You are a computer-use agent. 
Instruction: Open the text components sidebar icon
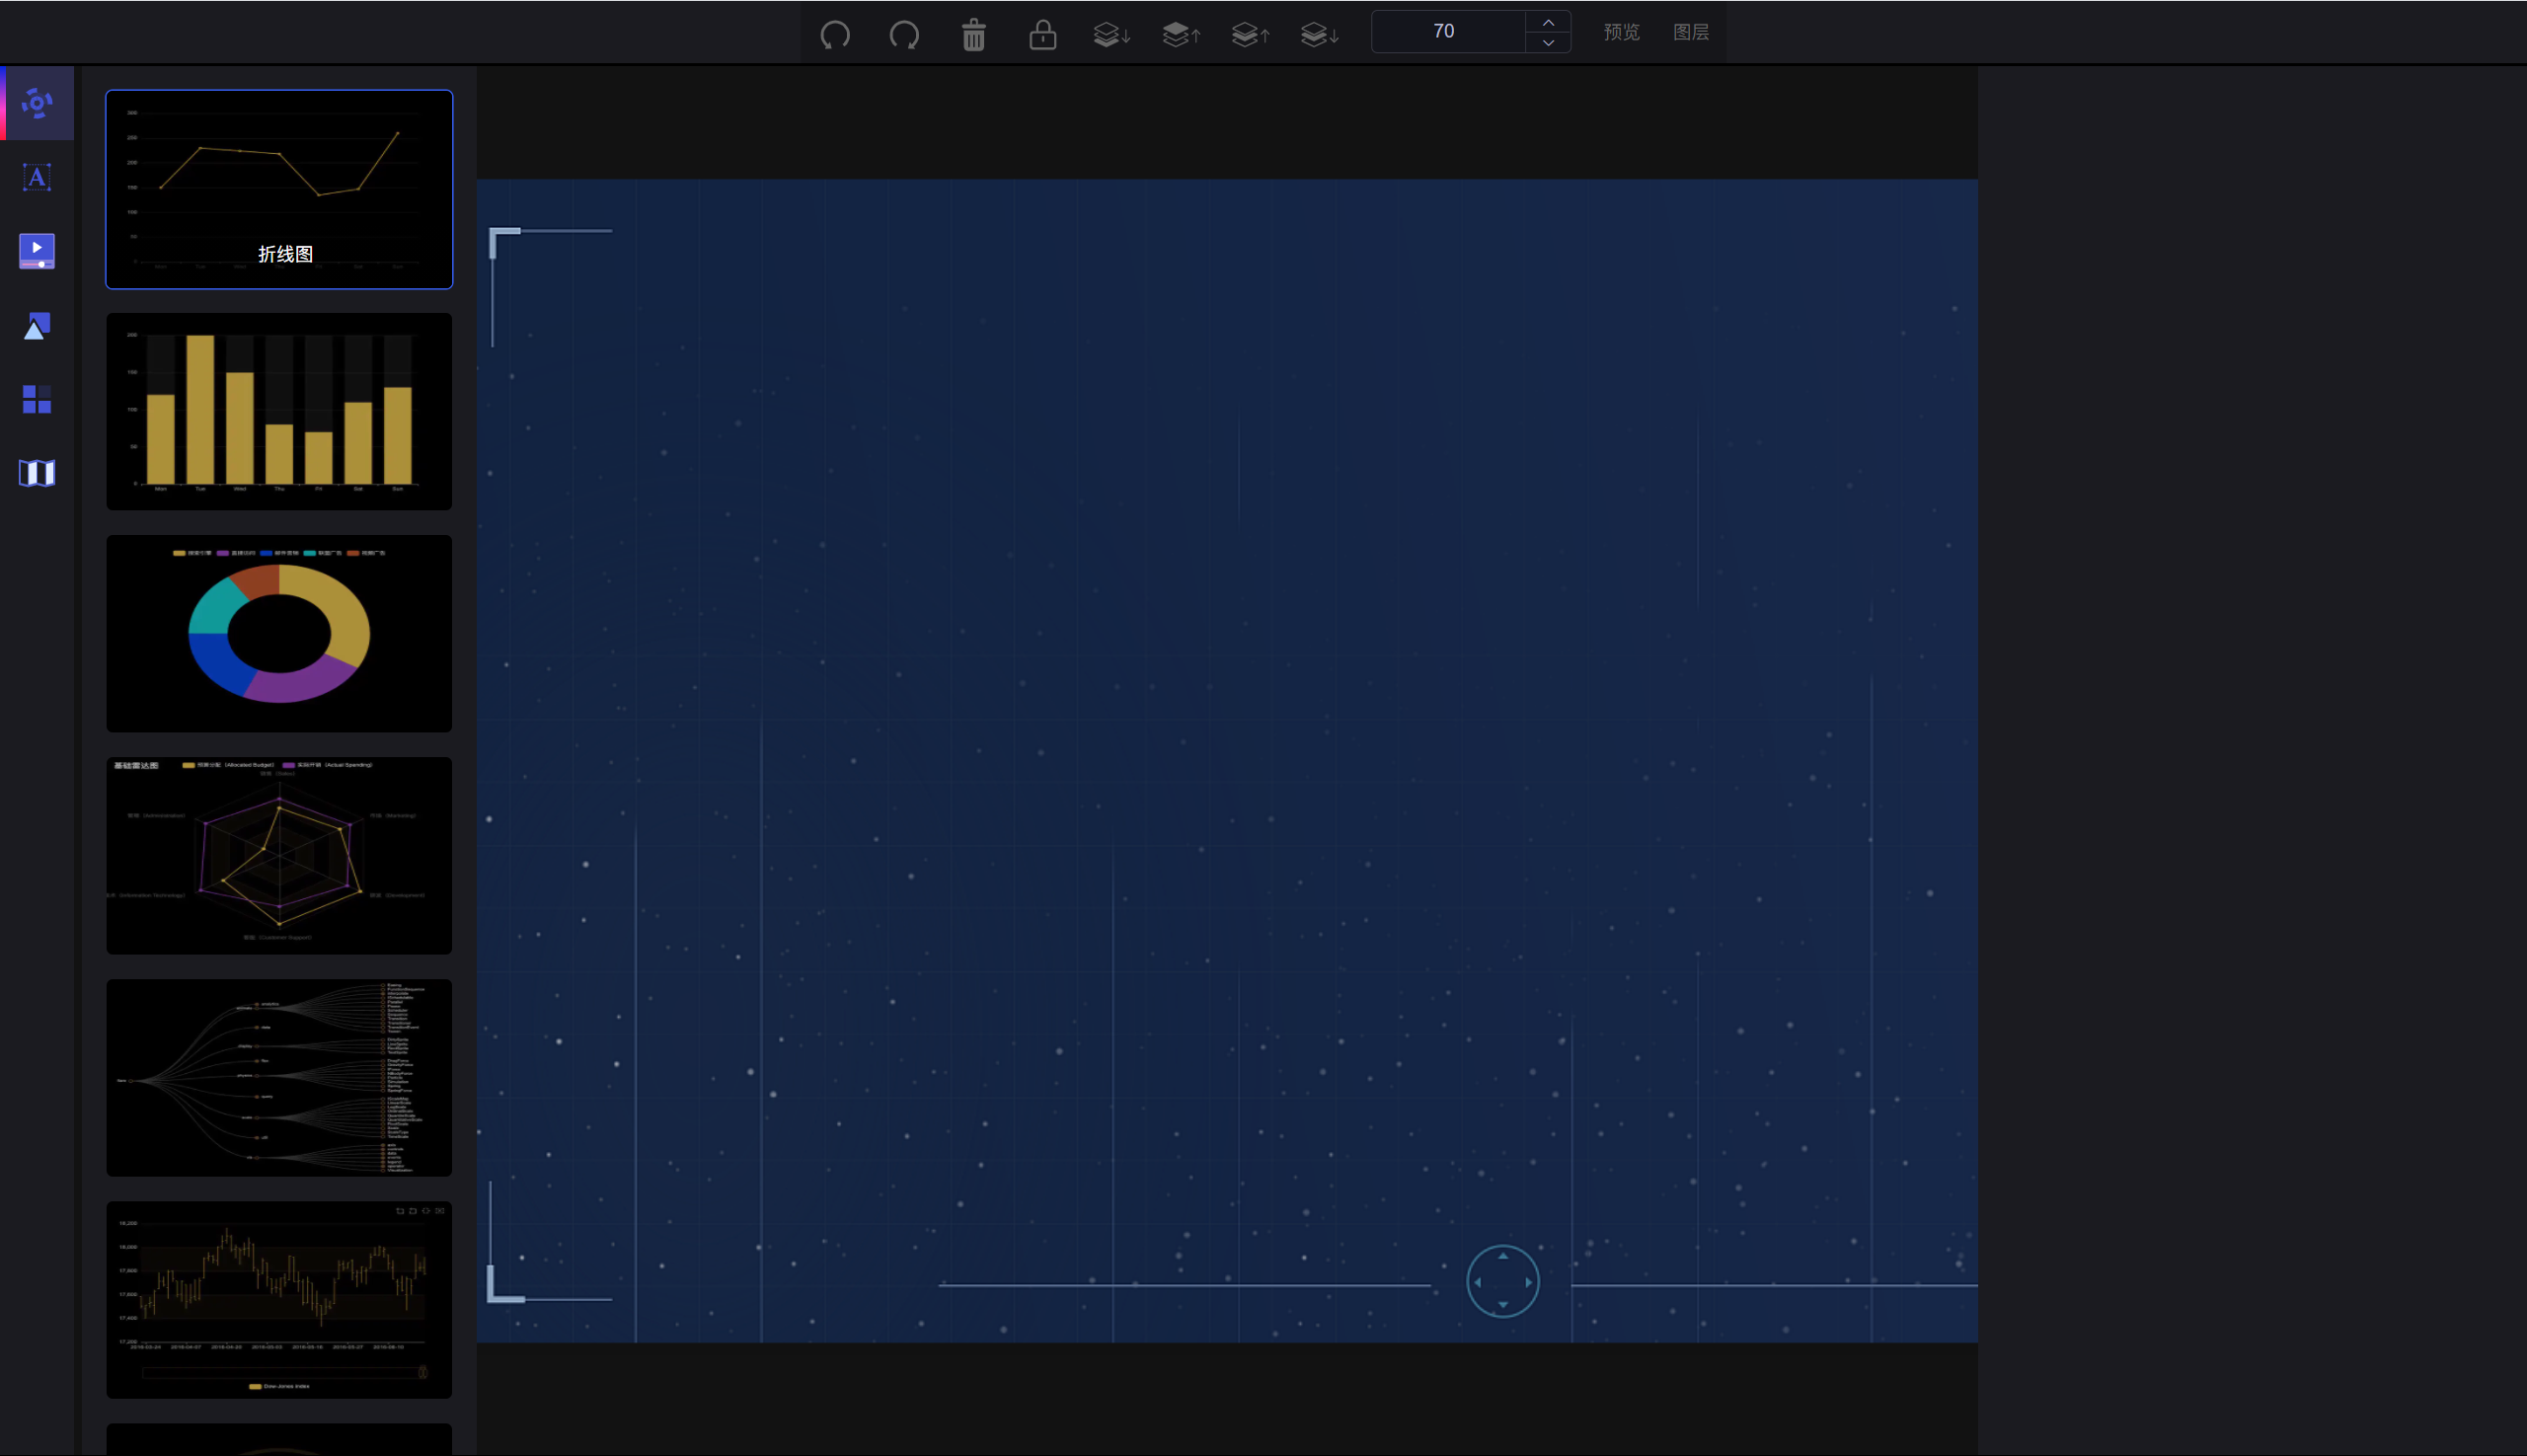pos(37,177)
